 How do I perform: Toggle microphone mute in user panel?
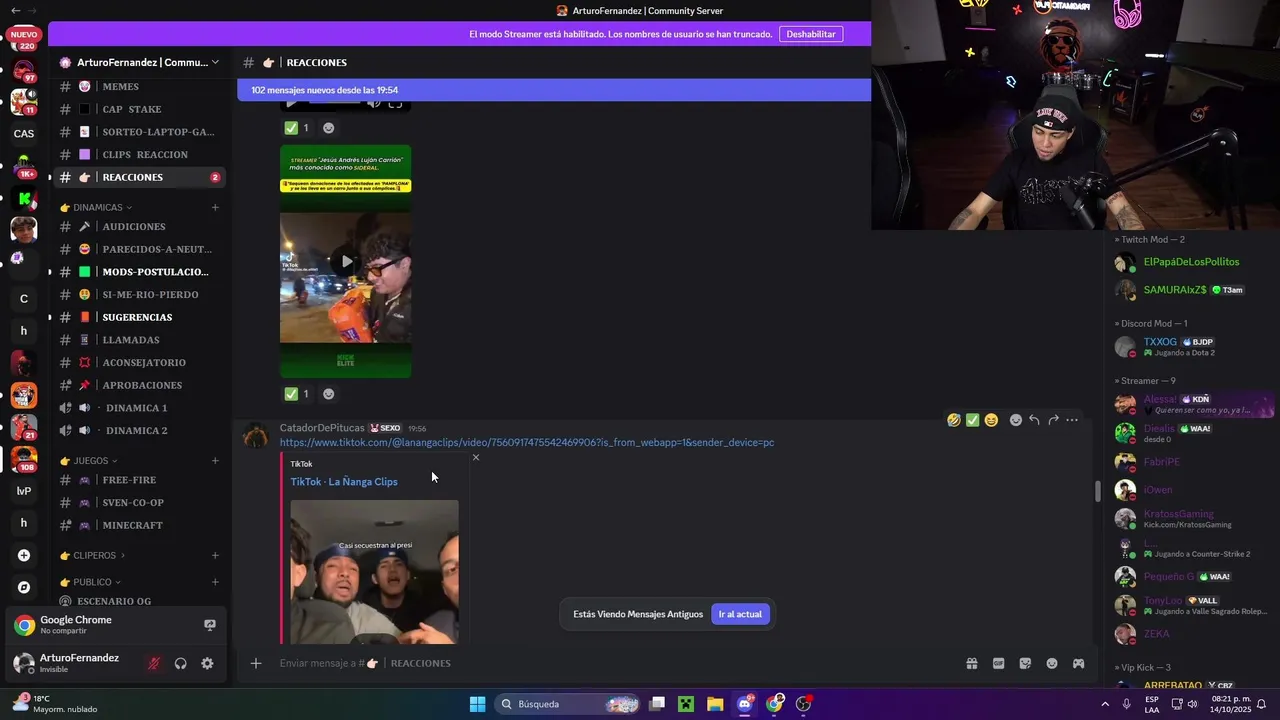(x=154, y=663)
